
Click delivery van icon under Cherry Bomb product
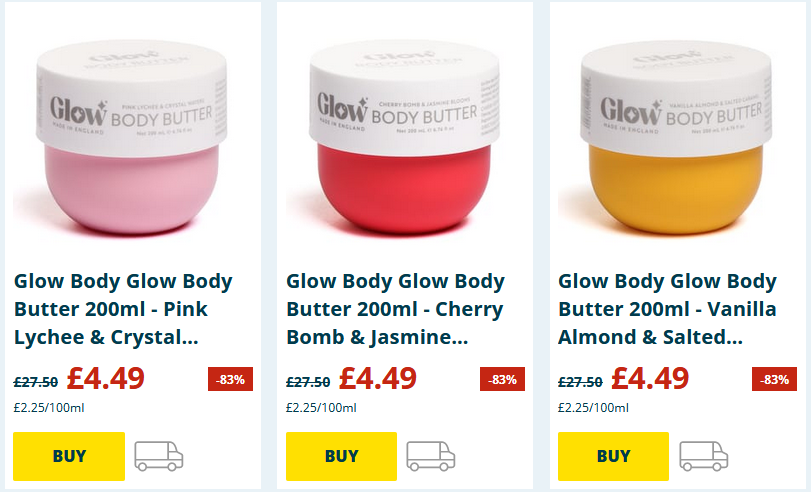[431, 456]
